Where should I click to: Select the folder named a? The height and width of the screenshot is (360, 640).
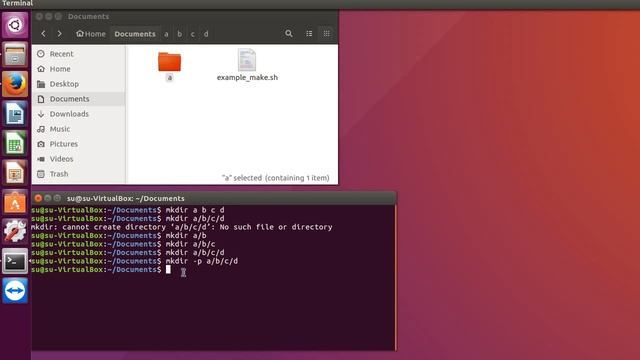click(169, 66)
